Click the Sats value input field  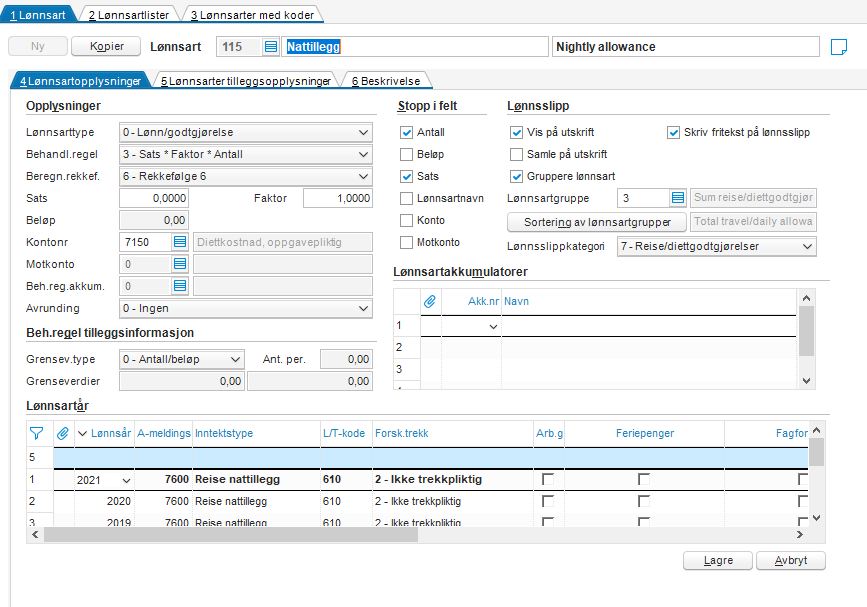tap(153, 198)
